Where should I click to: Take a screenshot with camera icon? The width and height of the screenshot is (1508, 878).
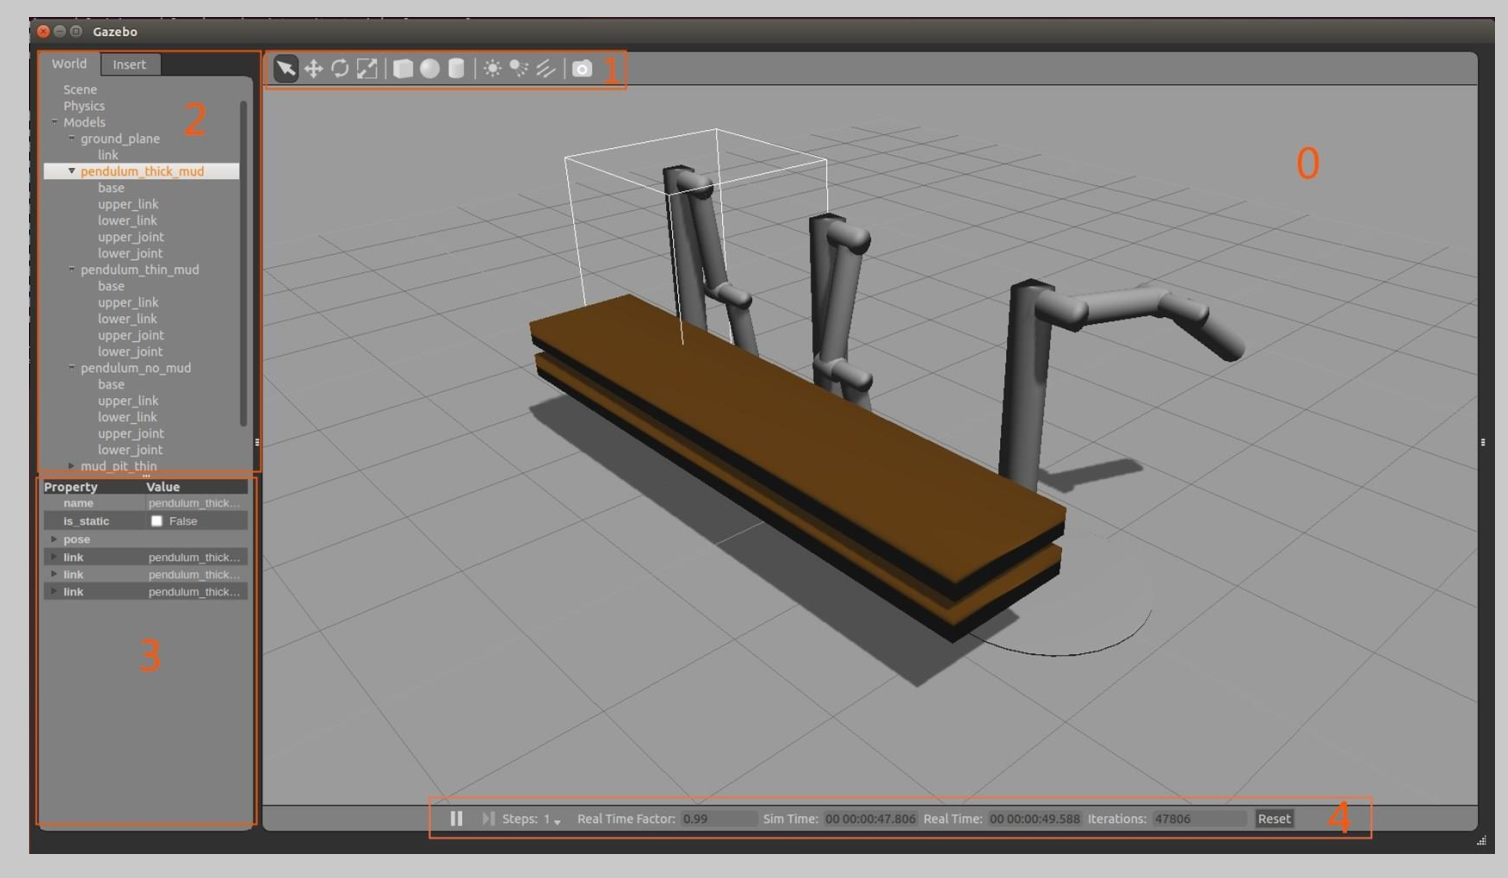click(582, 68)
